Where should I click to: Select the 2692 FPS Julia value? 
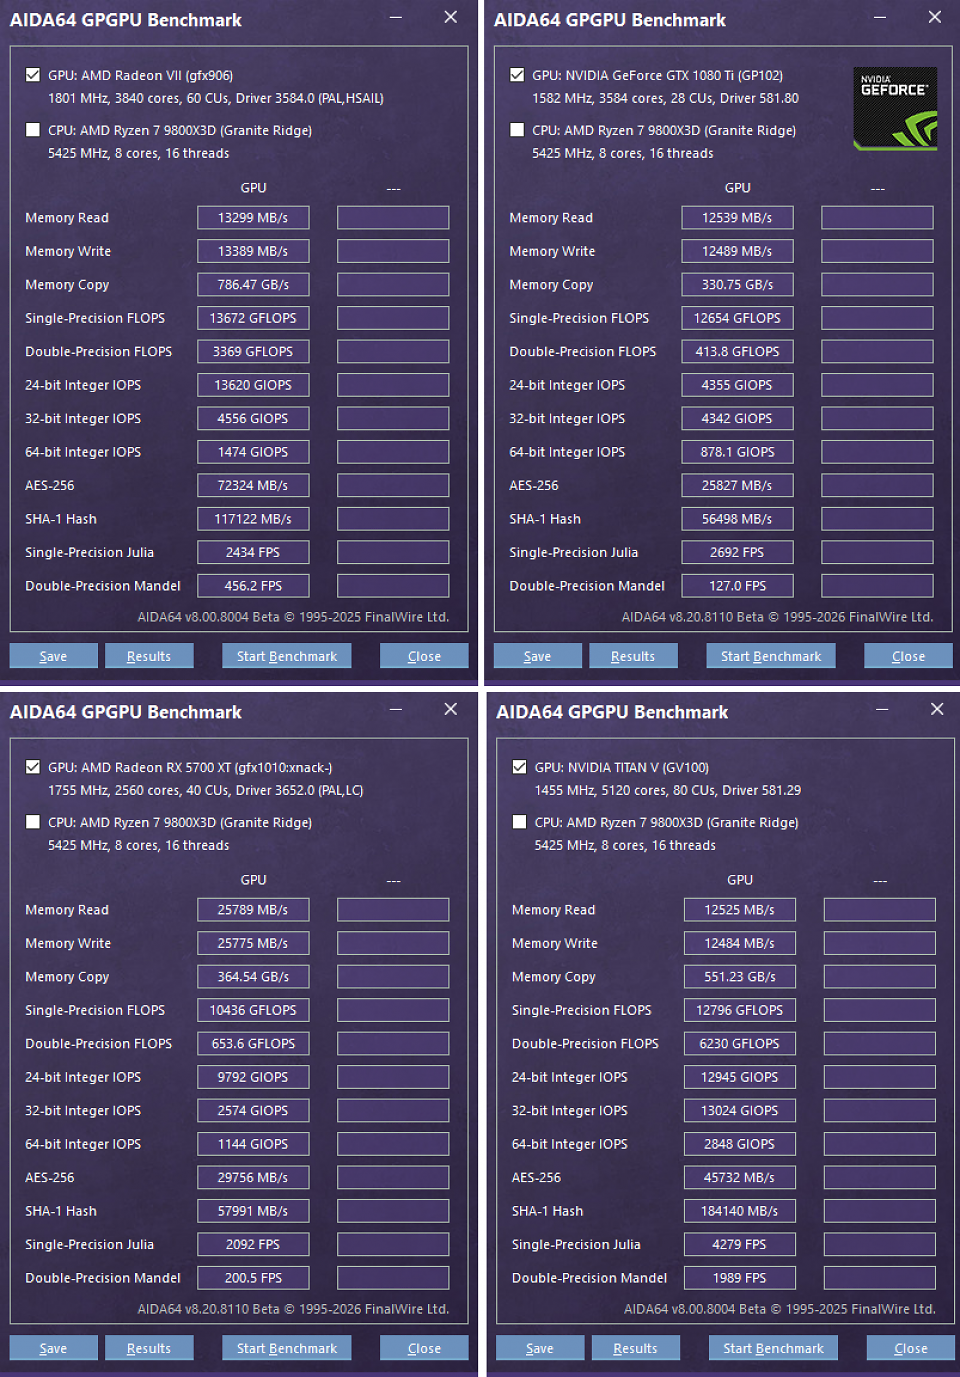click(737, 552)
